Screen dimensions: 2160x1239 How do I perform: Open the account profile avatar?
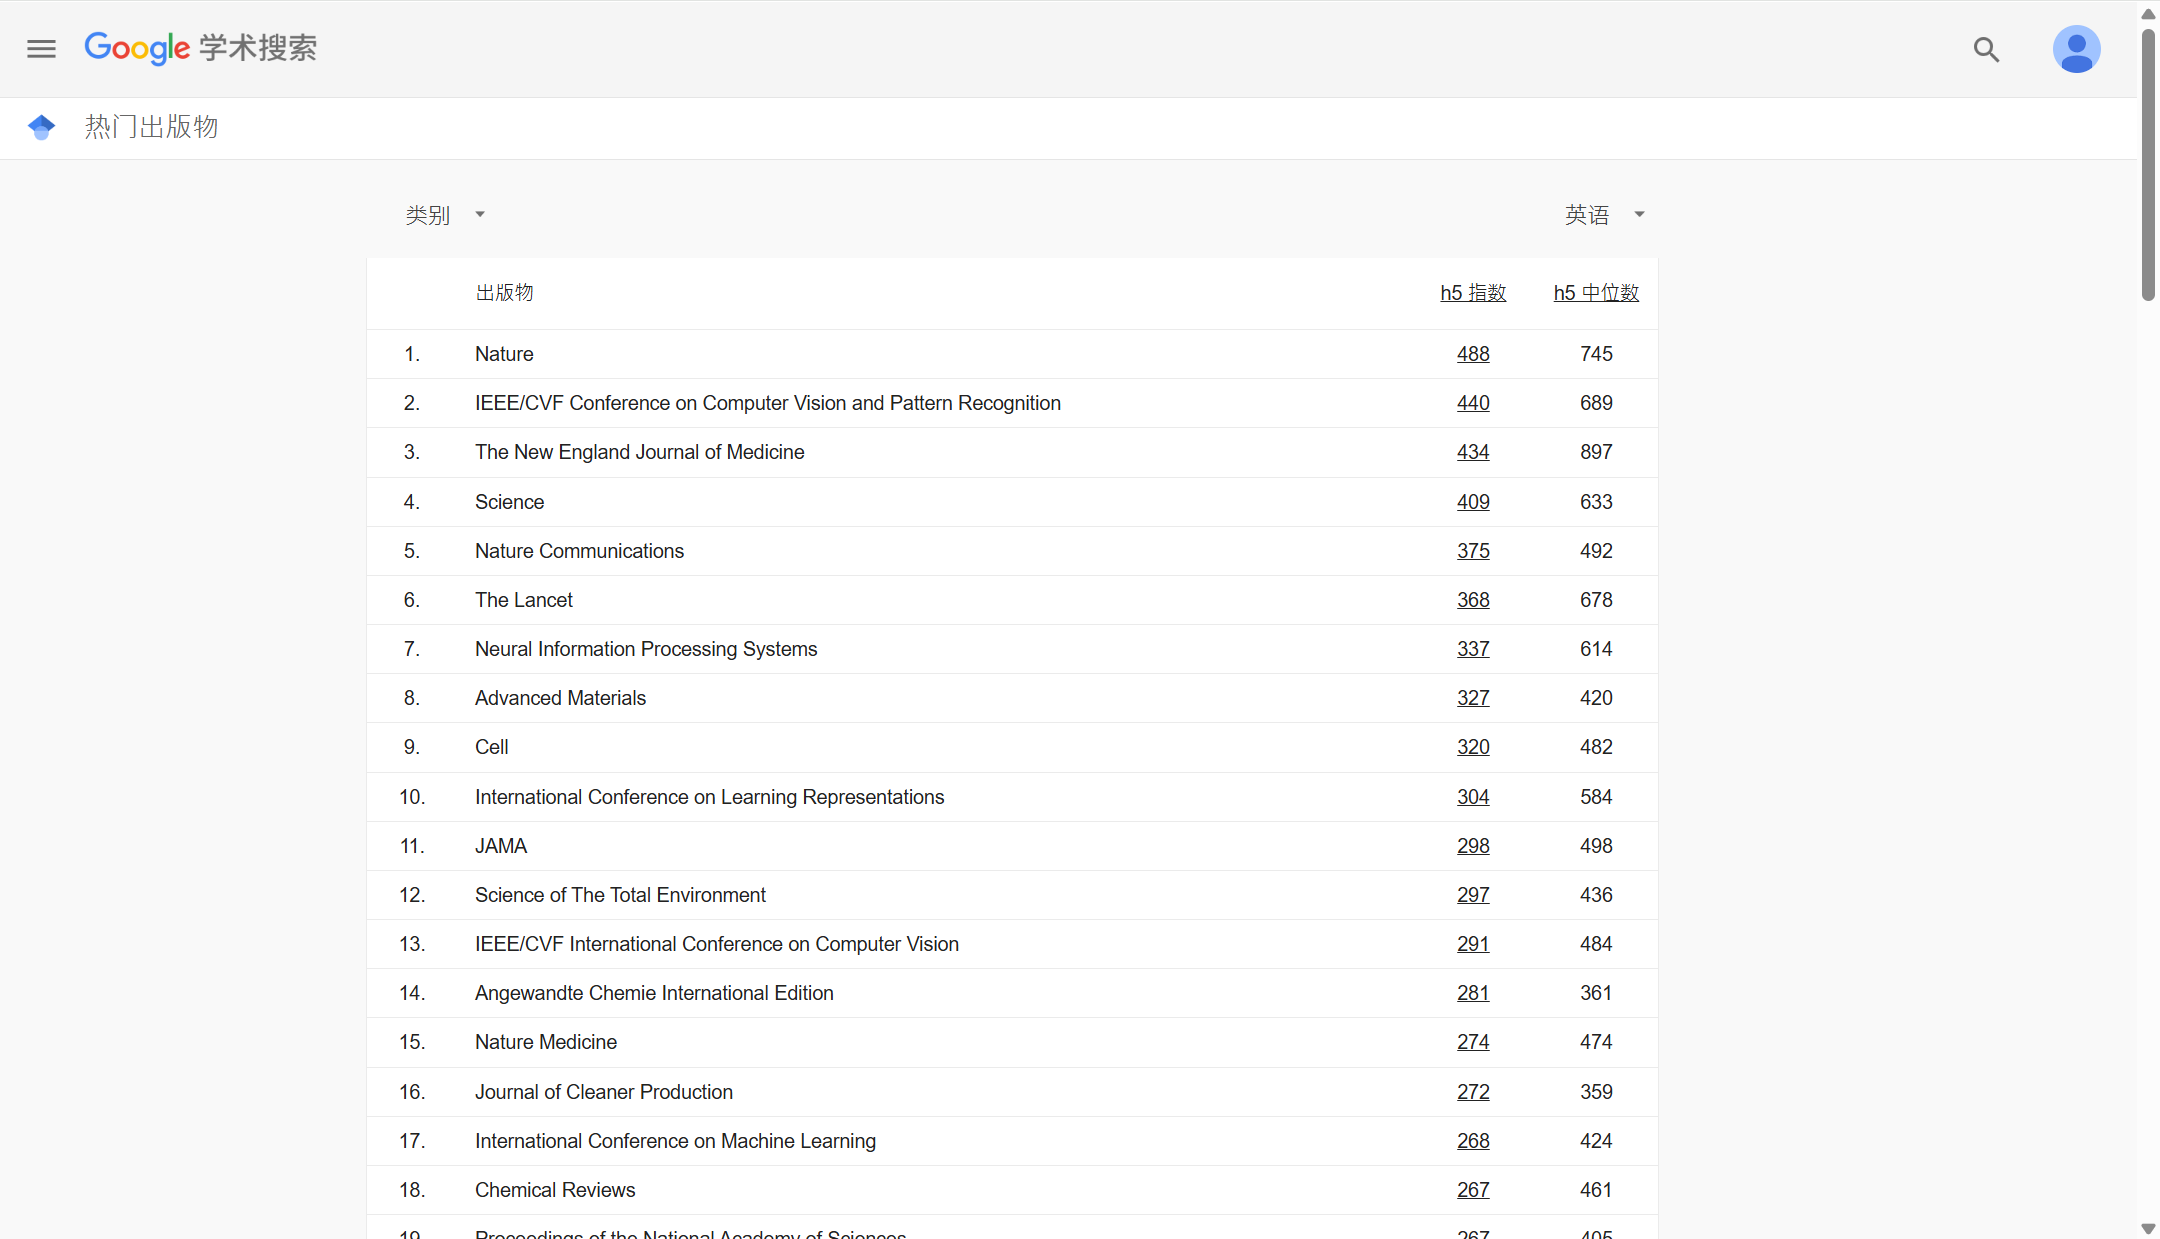(x=2076, y=49)
